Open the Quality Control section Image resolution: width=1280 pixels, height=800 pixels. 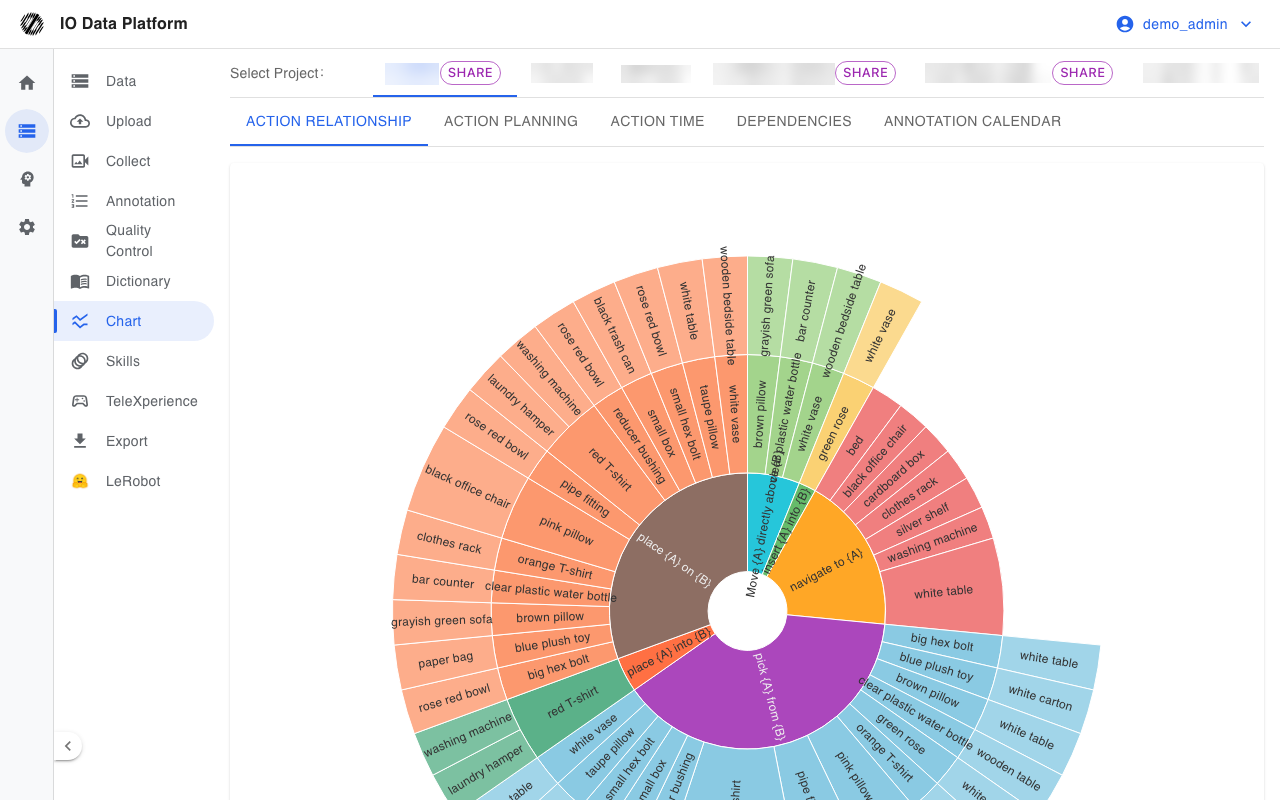134,241
